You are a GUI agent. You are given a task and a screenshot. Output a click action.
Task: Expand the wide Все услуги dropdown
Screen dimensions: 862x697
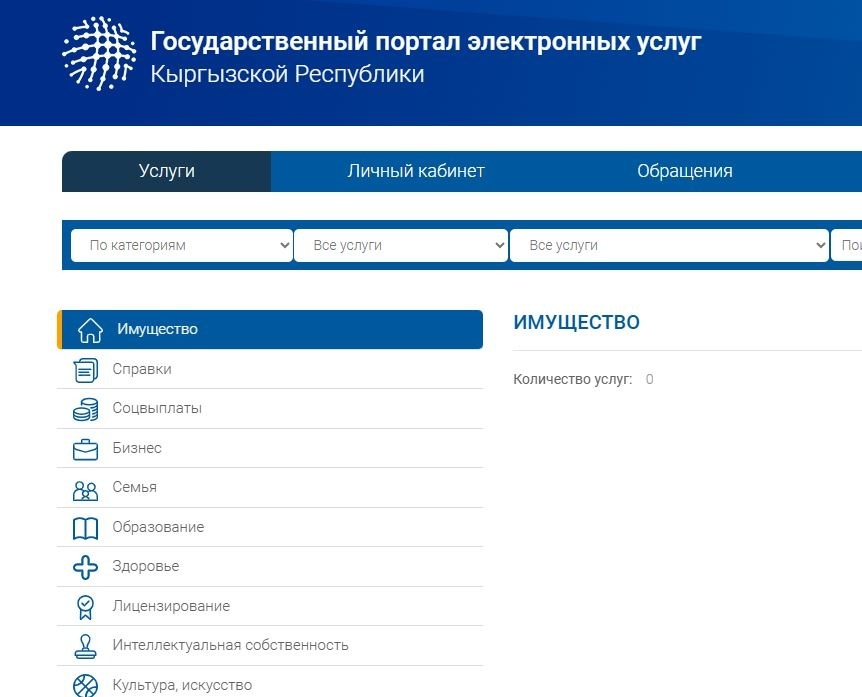[669, 245]
